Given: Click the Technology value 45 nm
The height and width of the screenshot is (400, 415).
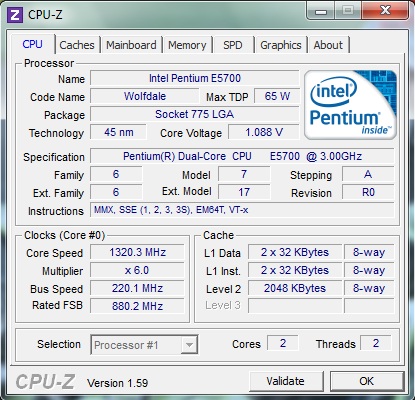Looking at the screenshot, I should click(x=118, y=132).
